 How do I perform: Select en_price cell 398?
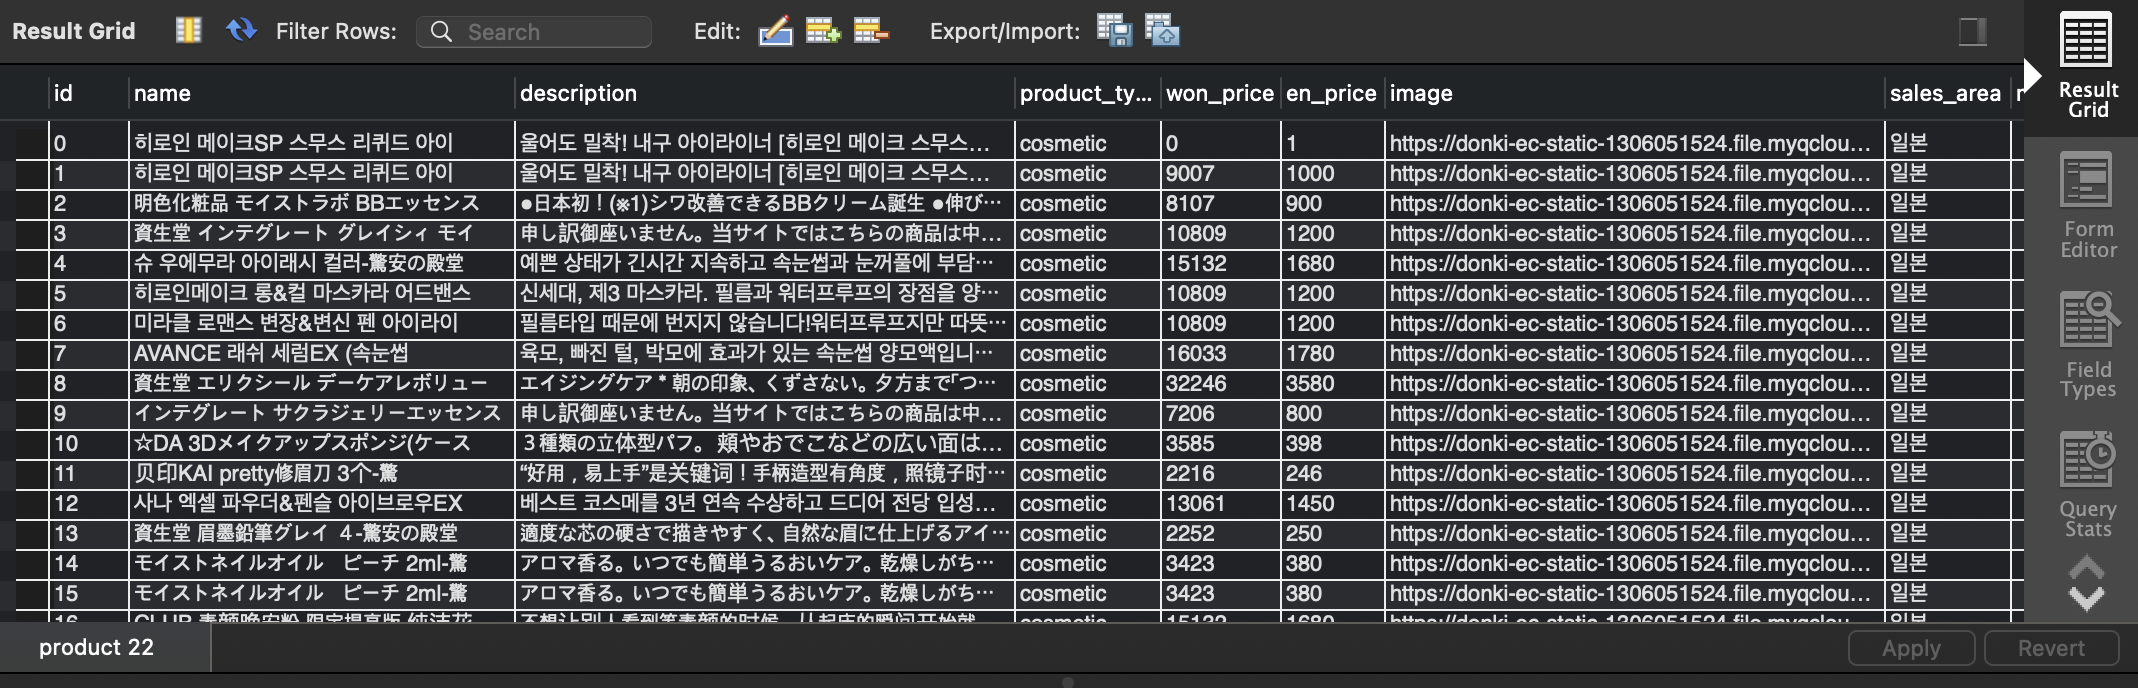point(1332,443)
